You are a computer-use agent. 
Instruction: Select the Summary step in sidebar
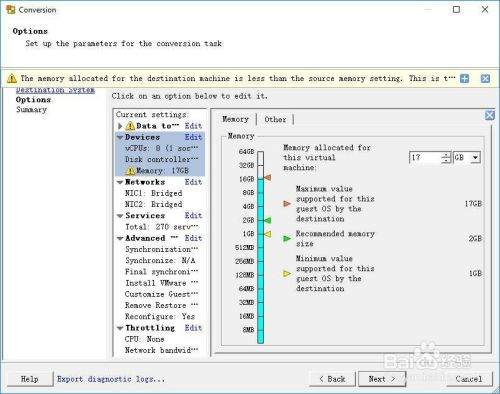tap(31, 110)
